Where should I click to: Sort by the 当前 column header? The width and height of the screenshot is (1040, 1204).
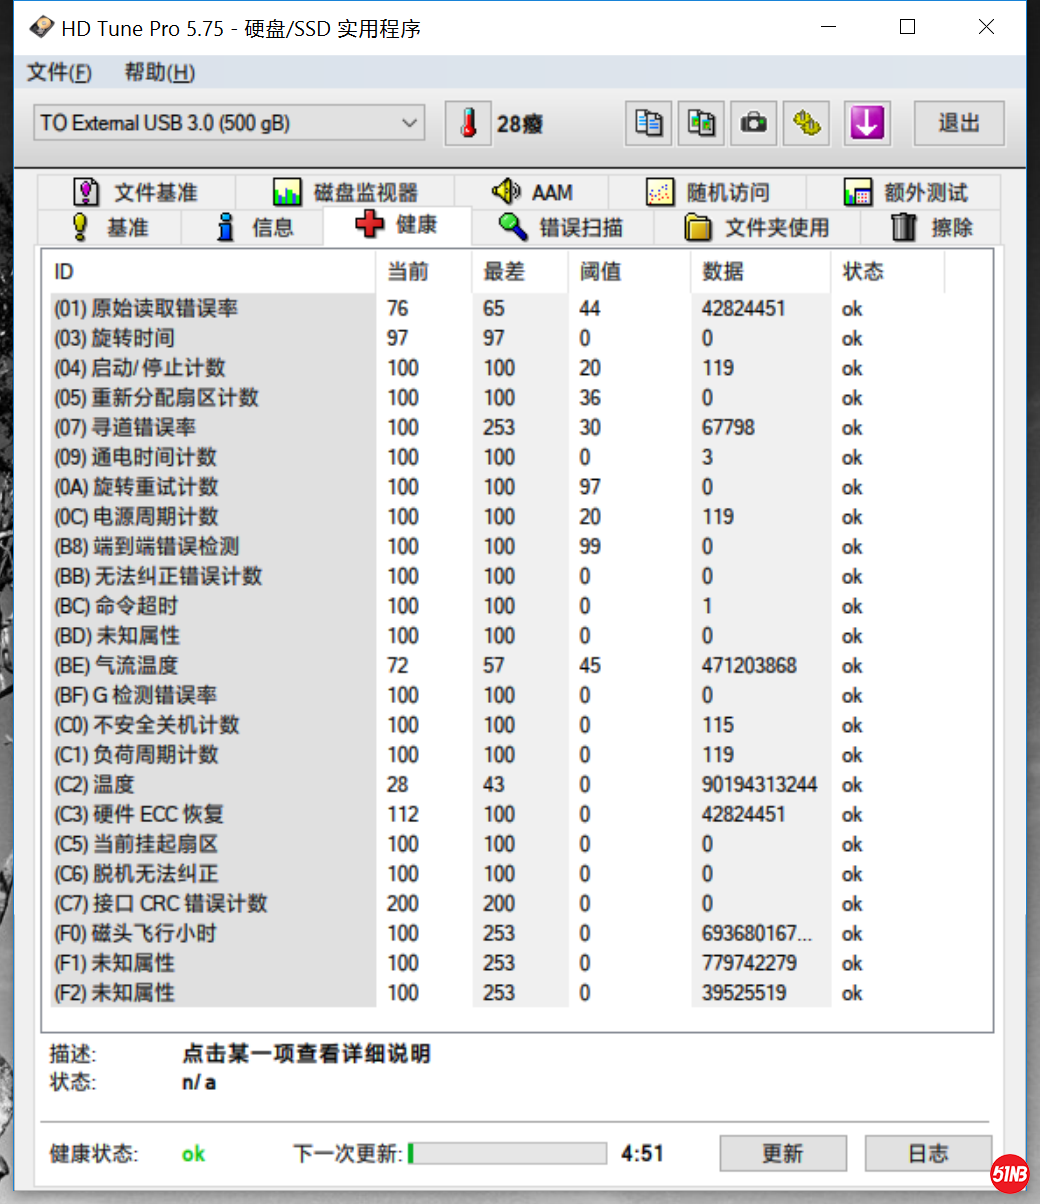tap(424, 271)
